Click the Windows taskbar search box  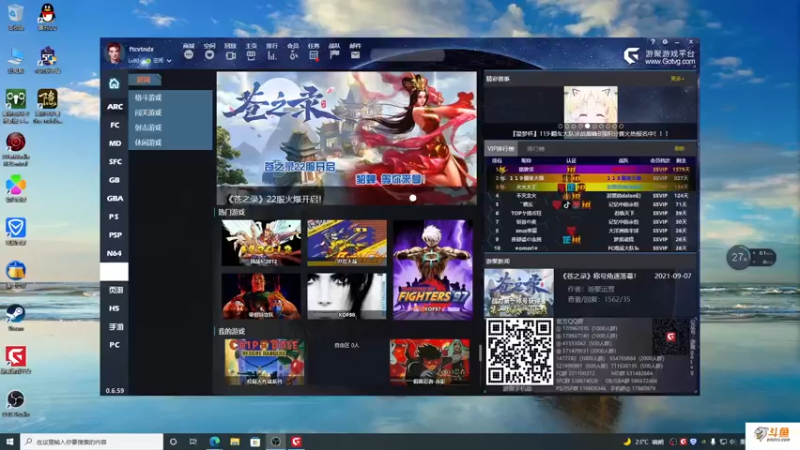(x=92, y=441)
